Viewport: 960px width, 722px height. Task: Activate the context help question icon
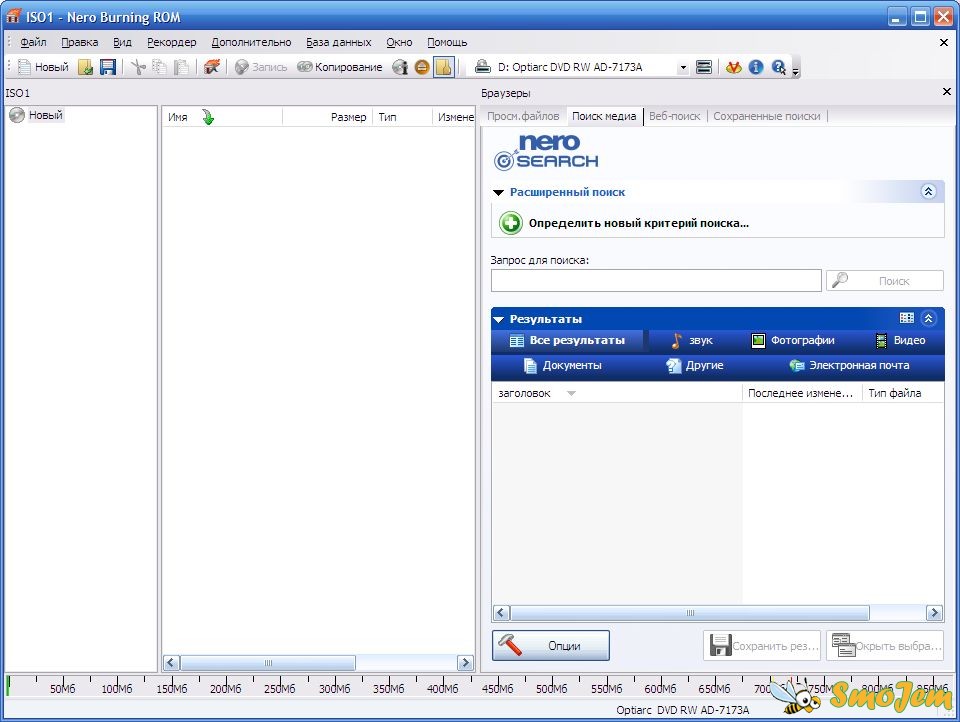point(778,67)
